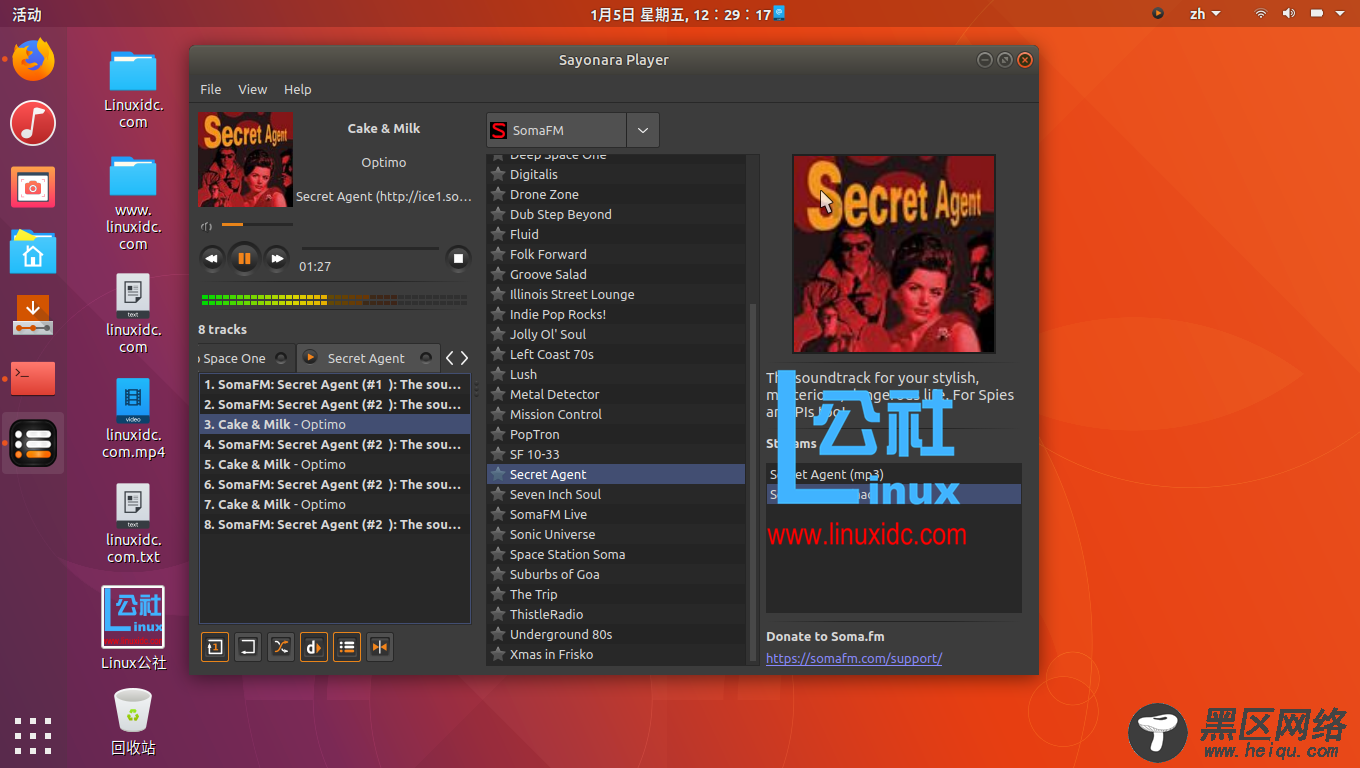Stop playback with the square stop button
The height and width of the screenshot is (768, 1360).
point(458,258)
